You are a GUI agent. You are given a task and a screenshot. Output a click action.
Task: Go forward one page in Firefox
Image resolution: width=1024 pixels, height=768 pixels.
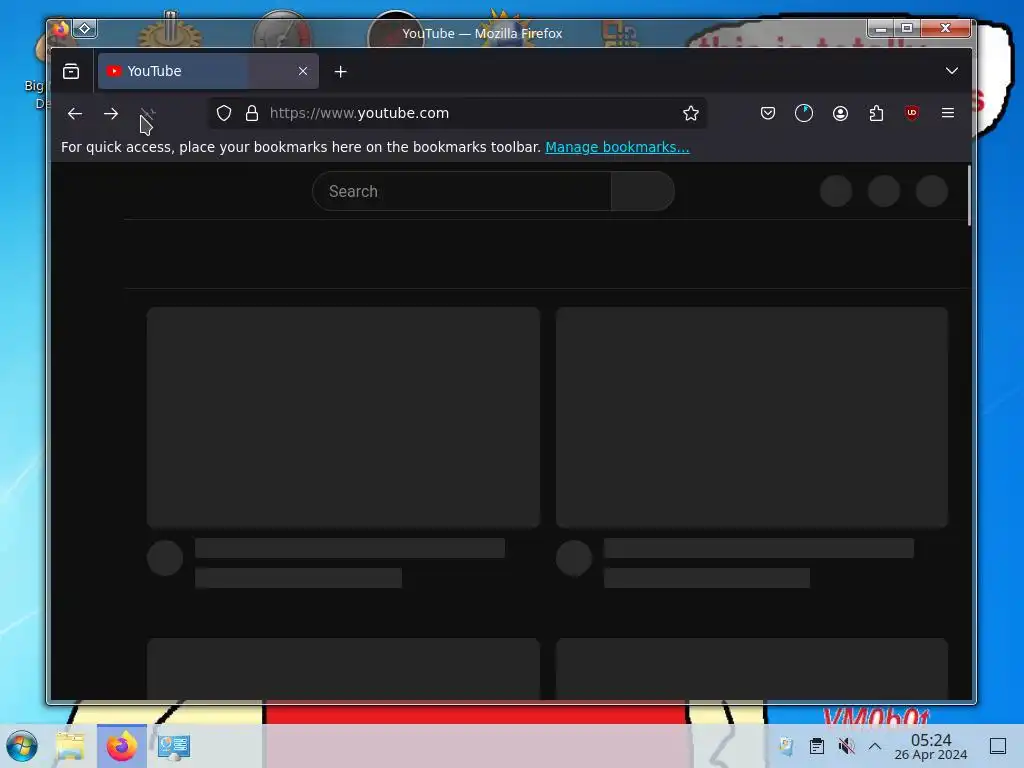point(111,114)
